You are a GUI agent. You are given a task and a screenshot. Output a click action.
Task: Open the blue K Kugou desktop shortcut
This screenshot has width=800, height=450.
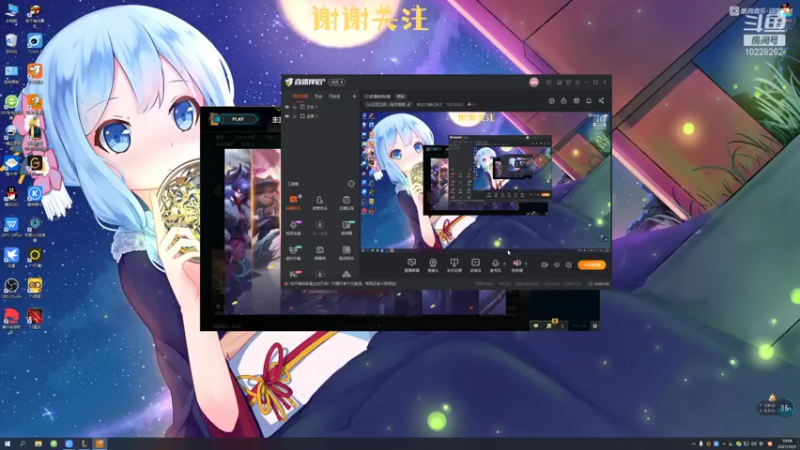pyautogui.click(x=35, y=196)
